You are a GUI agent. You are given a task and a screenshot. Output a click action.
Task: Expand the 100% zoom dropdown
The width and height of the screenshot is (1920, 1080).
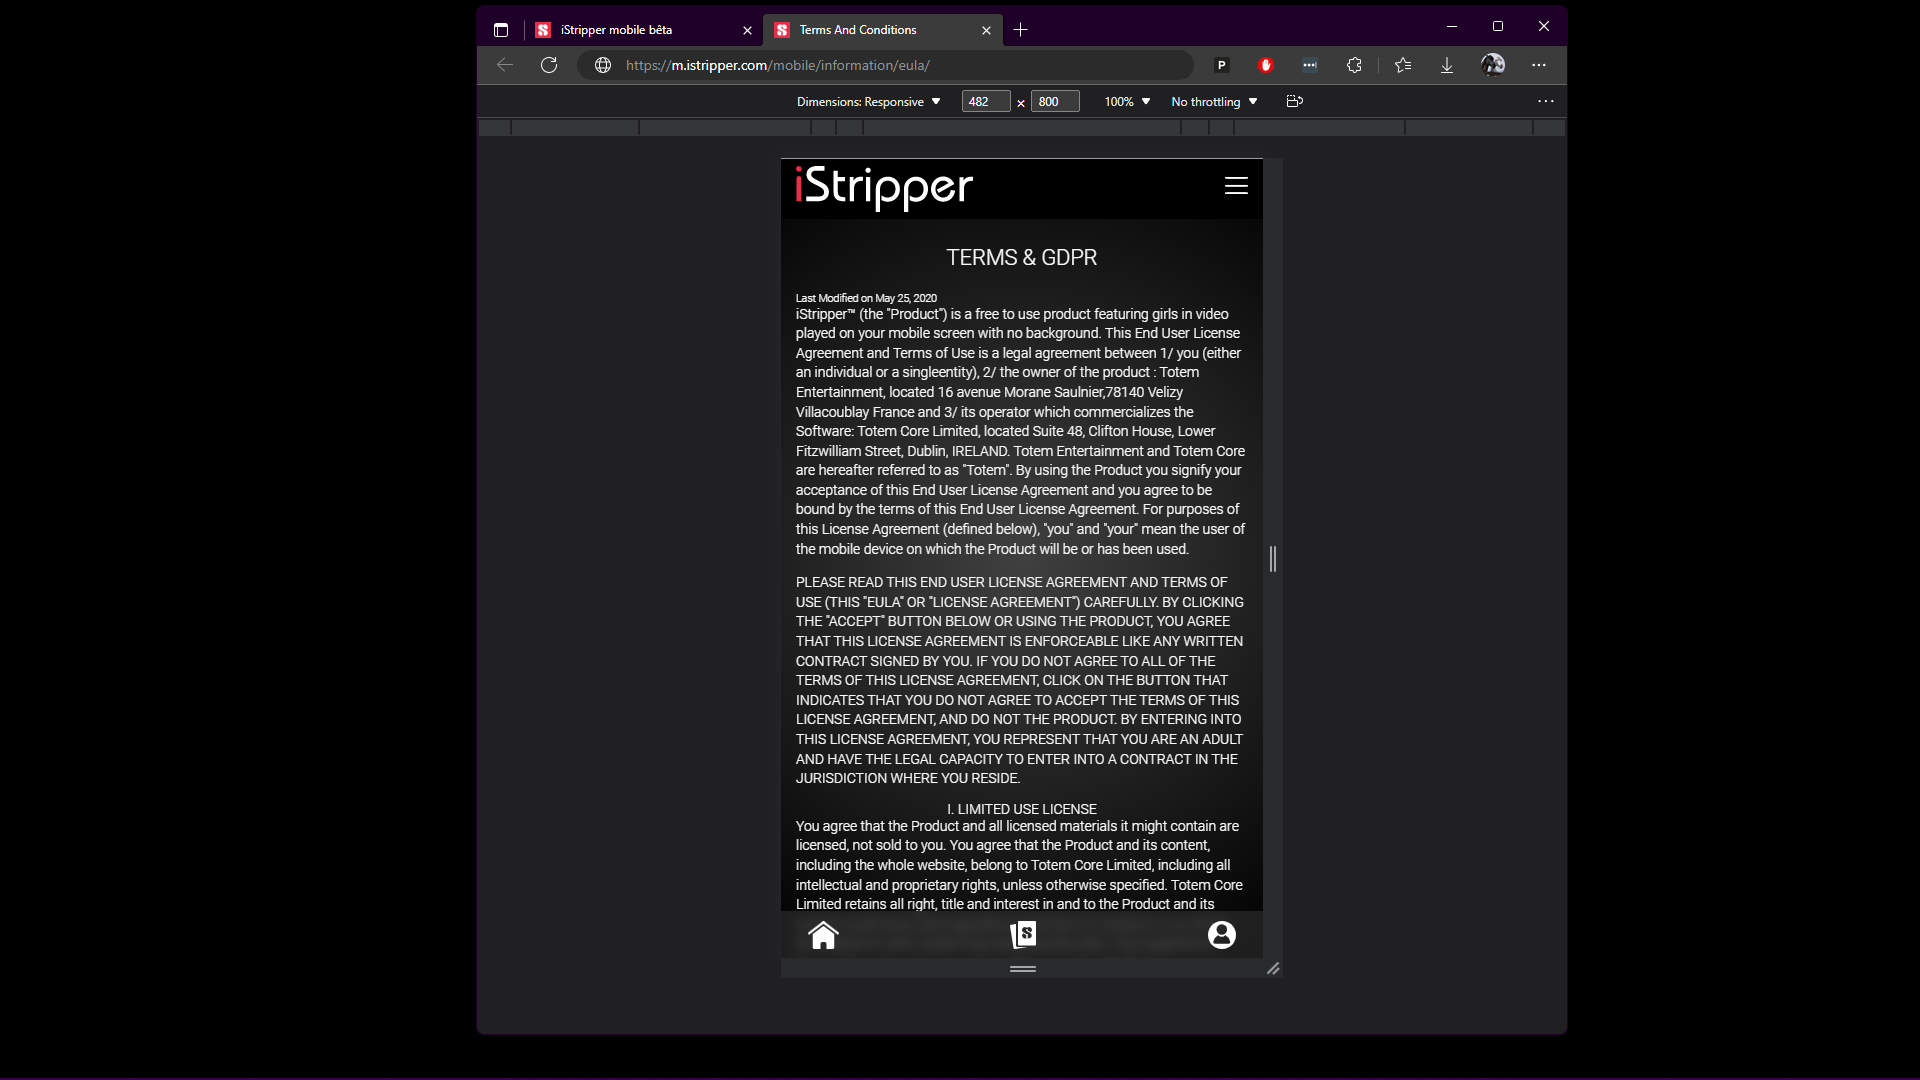pyautogui.click(x=1127, y=102)
